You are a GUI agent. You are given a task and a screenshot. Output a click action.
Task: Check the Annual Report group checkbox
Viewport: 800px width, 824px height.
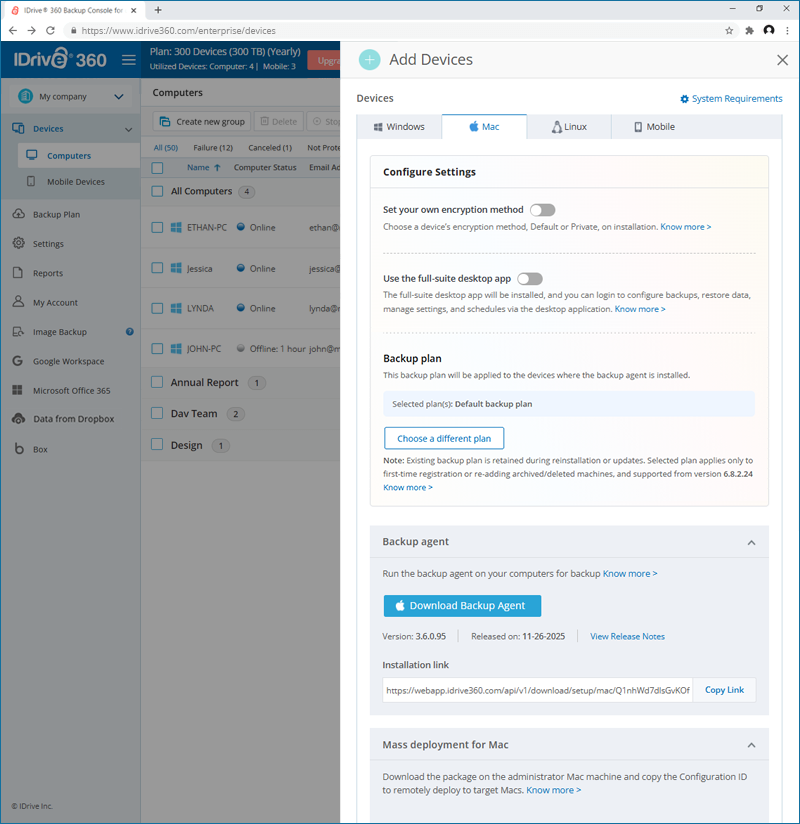point(157,382)
